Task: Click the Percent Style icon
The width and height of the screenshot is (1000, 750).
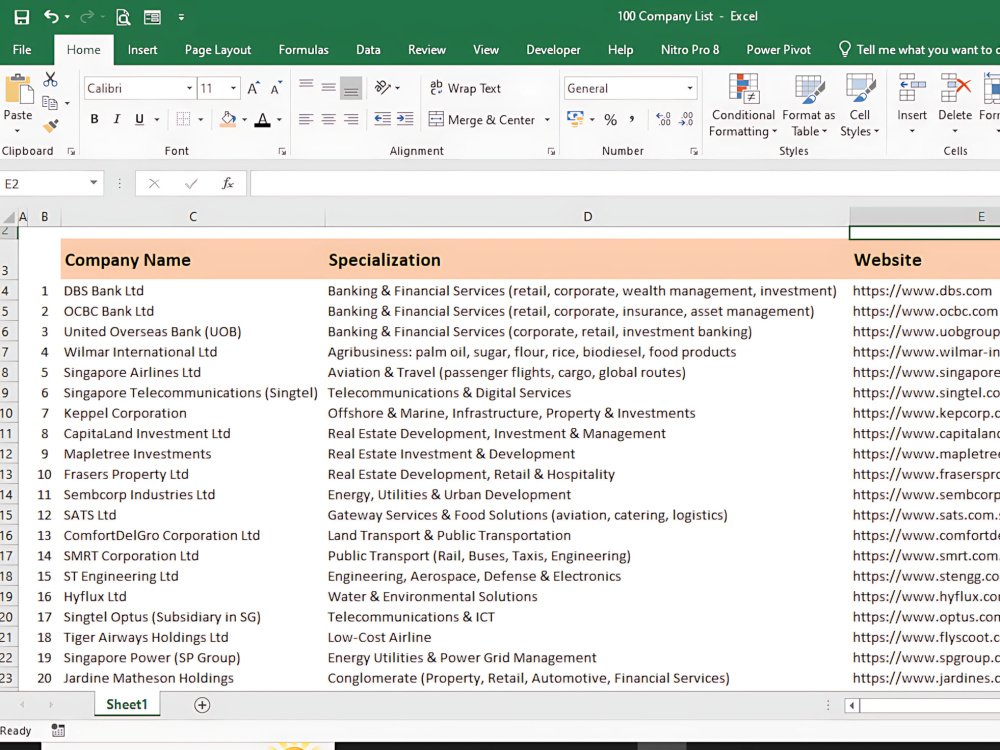Action: coord(610,119)
